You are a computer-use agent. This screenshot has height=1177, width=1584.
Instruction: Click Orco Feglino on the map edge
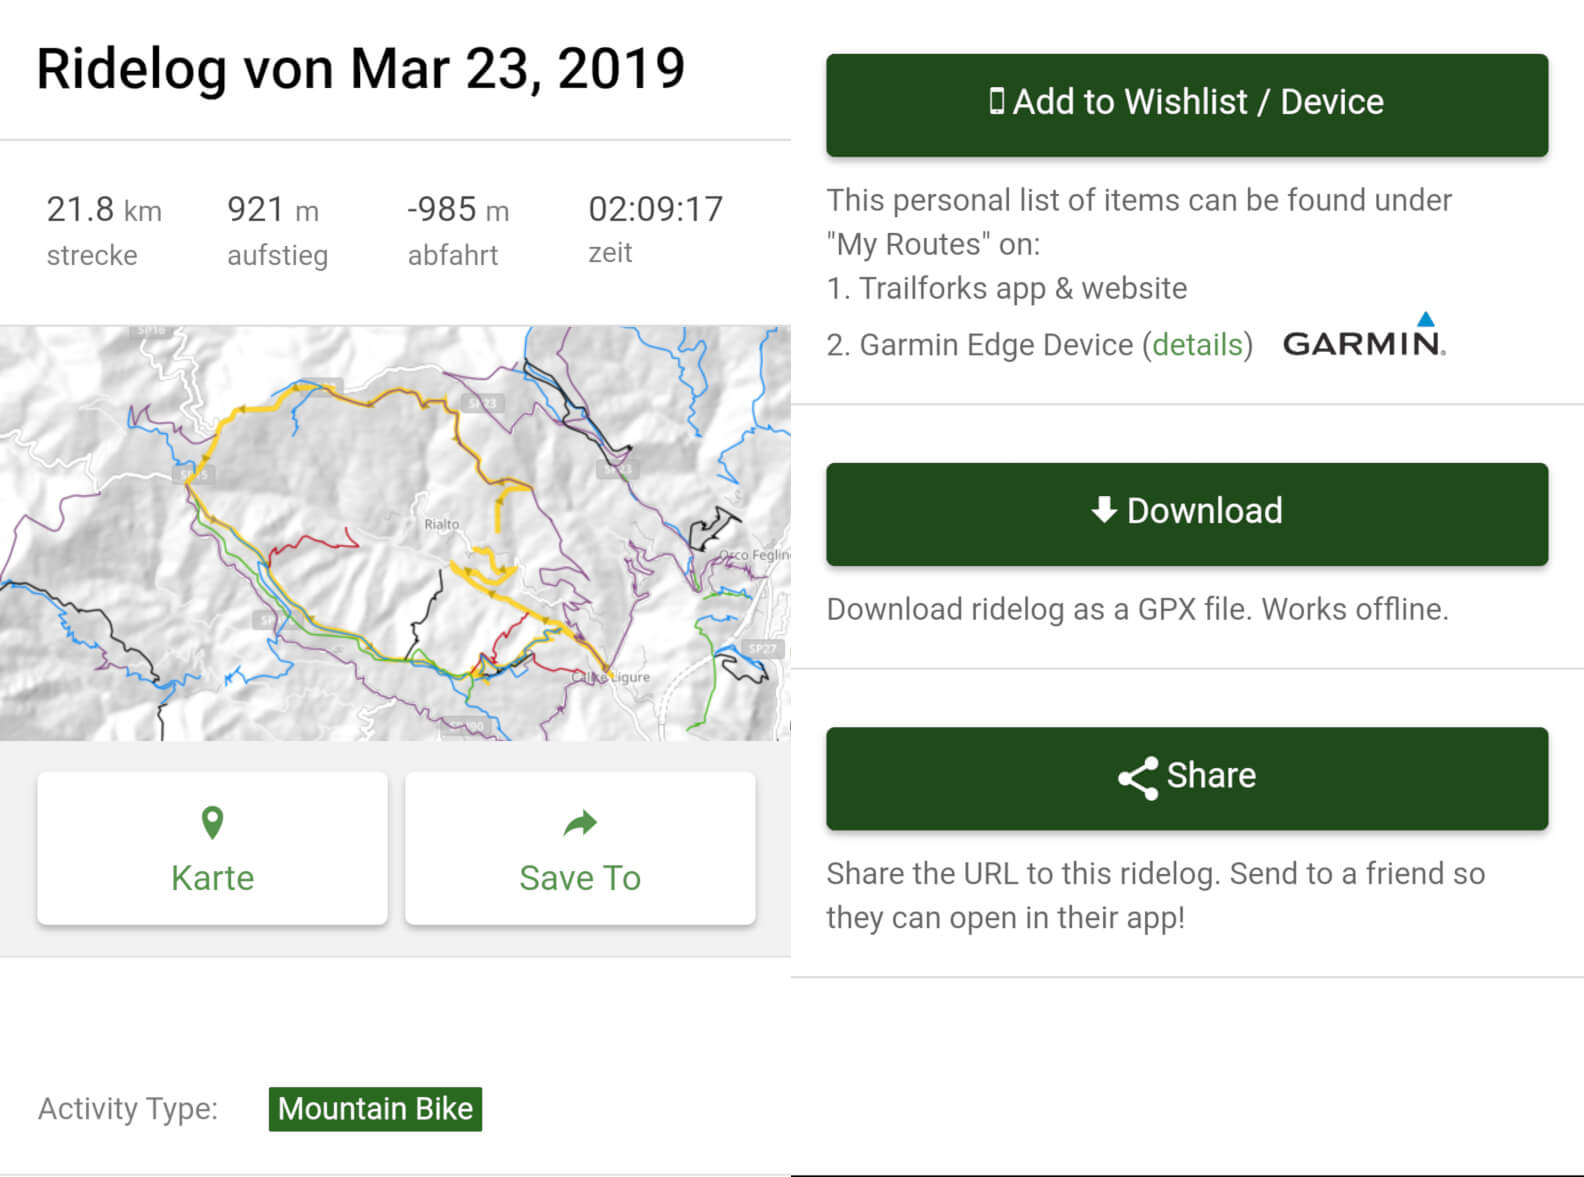coord(755,555)
